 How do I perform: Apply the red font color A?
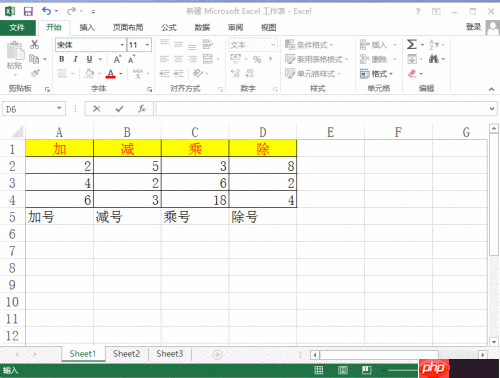point(111,73)
